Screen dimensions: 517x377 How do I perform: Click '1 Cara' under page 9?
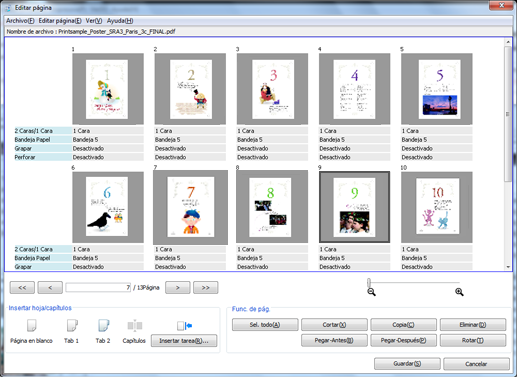click(x=354, y=249)
